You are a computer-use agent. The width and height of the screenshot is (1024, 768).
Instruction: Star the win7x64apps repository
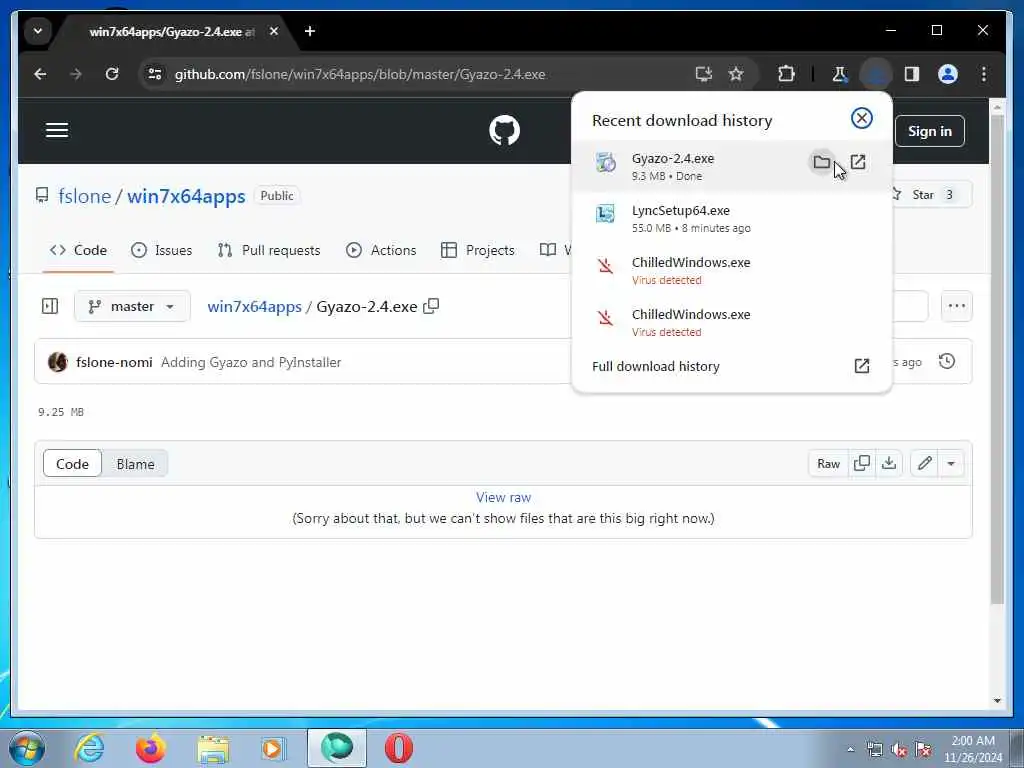click(931, 195)
